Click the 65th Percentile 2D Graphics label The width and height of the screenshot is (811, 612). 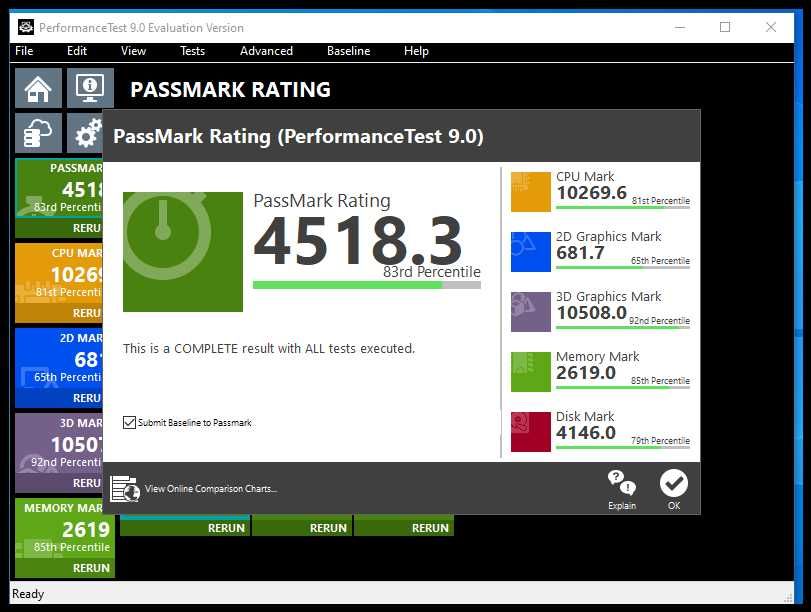pyautogui.click(x=660, y=261)
